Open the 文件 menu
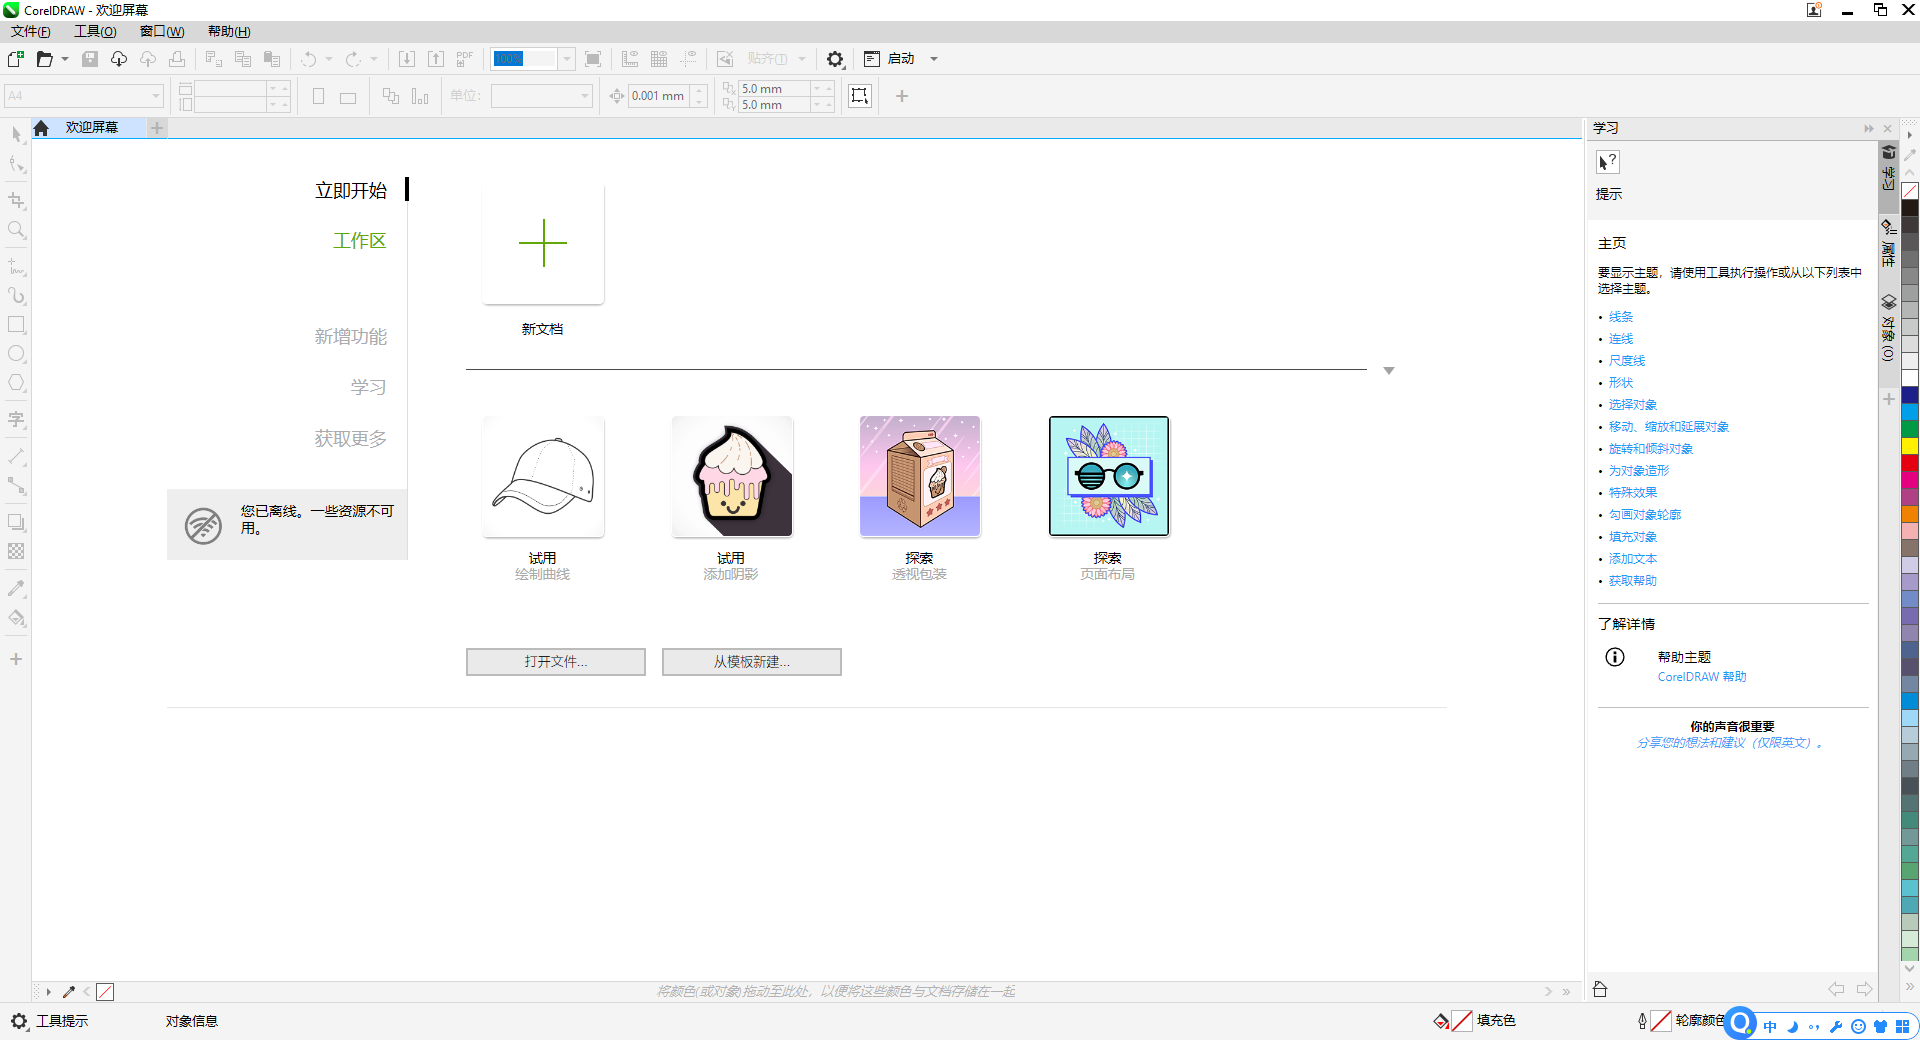This screenshot has height=1040, width=1920. coord(30,31)
